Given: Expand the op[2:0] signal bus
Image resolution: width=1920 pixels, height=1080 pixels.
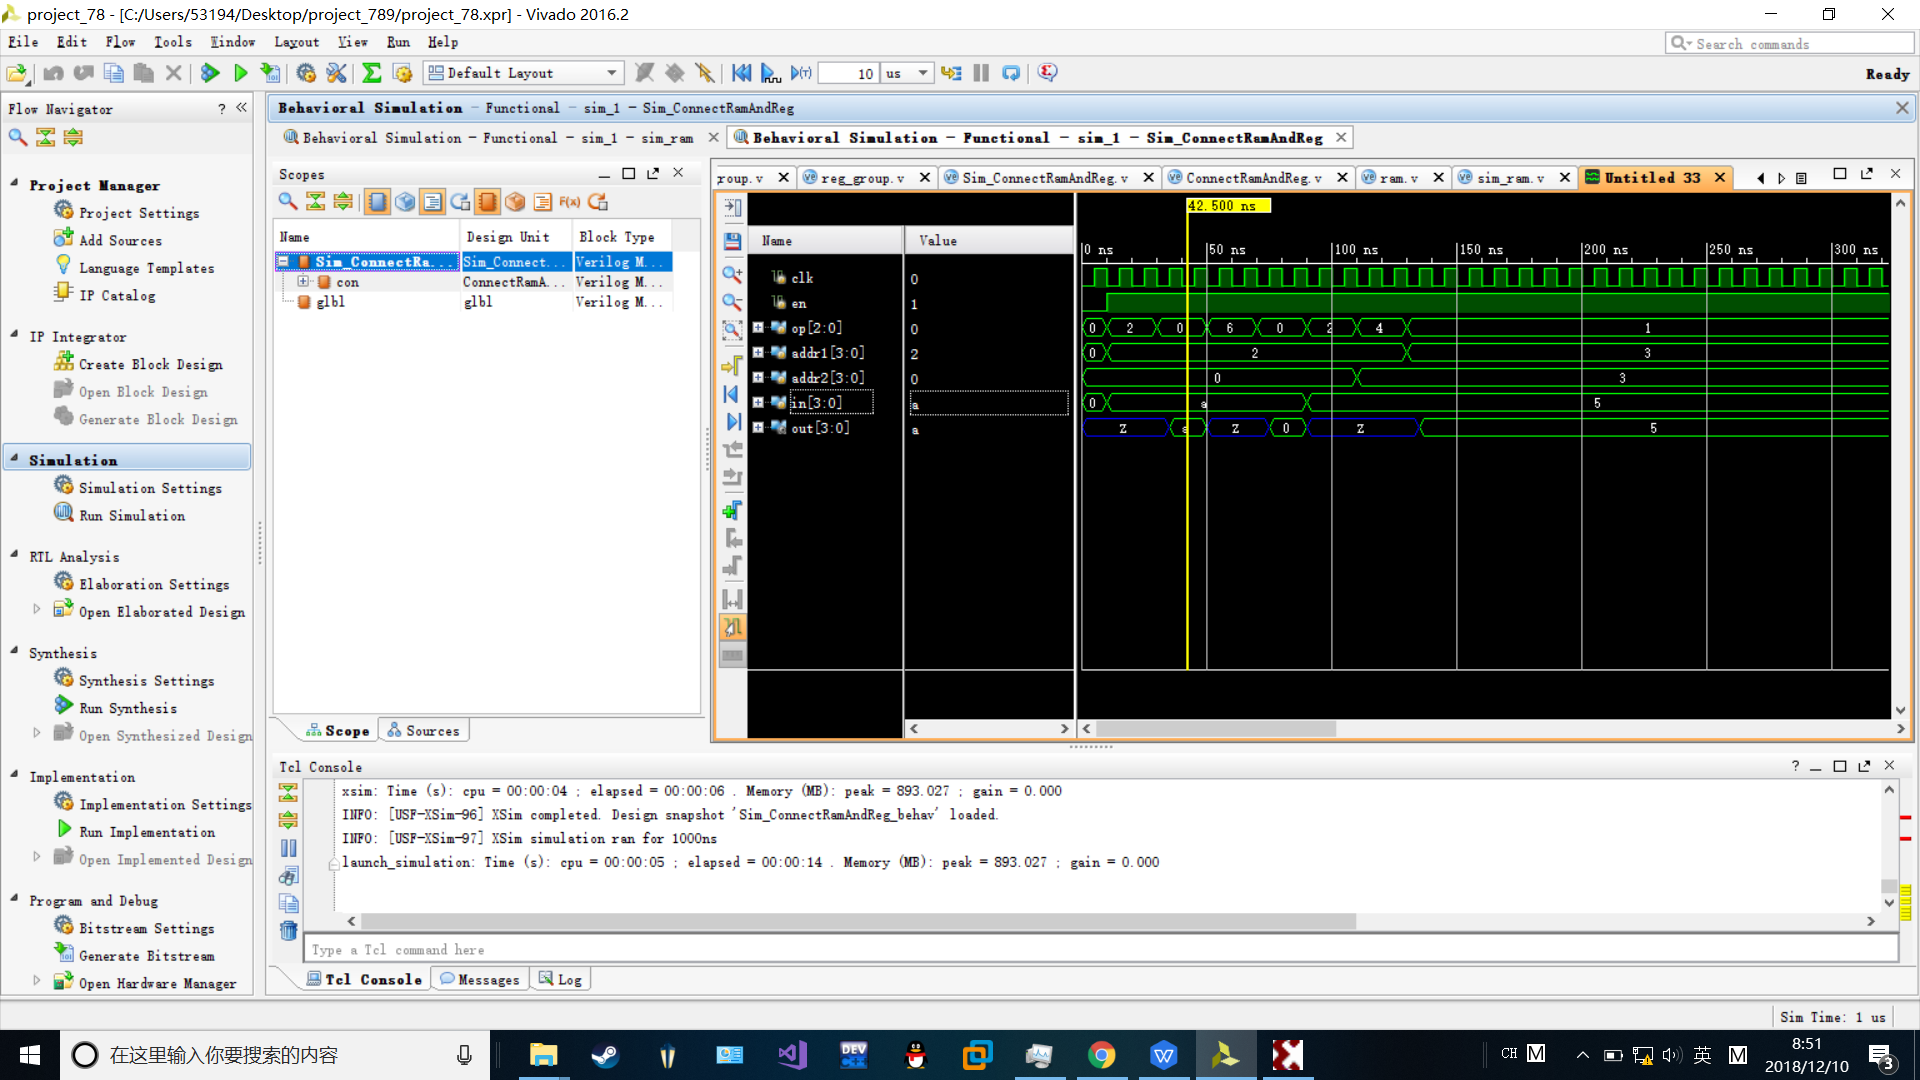Looking at the screenshot, I should (x=758, y=328).
